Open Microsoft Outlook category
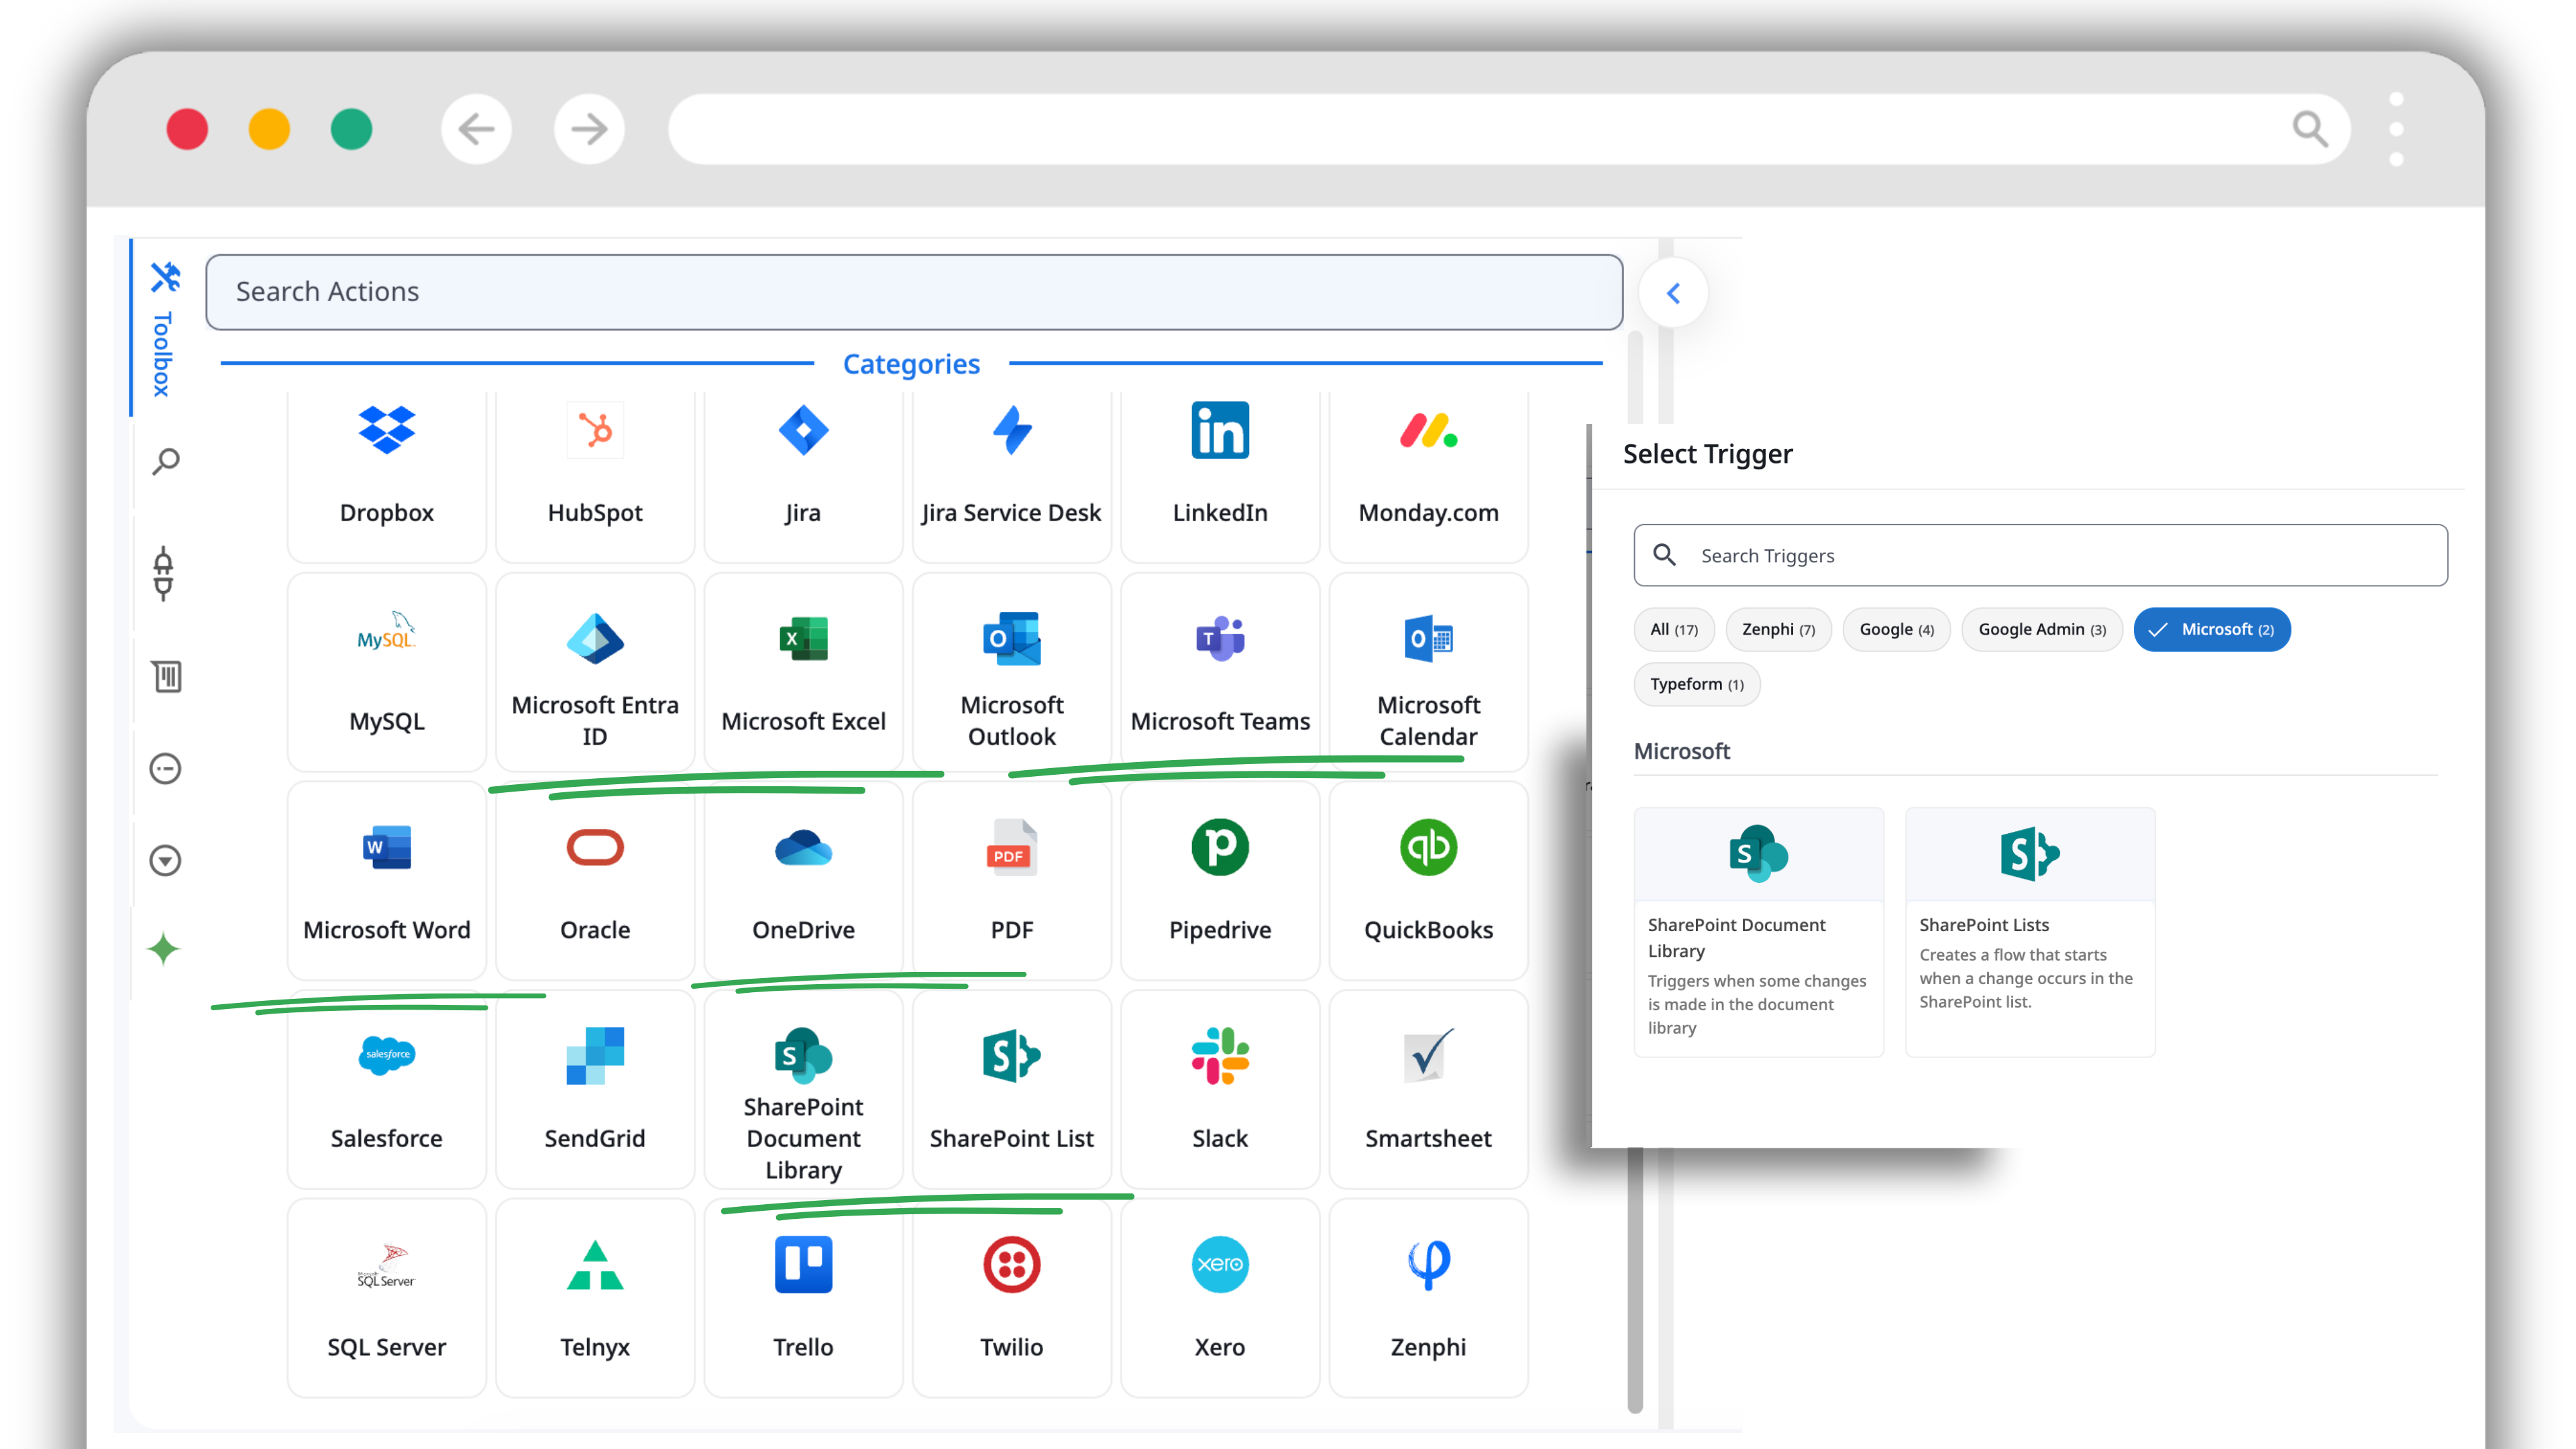This screenshot has height=1449, width=2576. pos(1011,672)
